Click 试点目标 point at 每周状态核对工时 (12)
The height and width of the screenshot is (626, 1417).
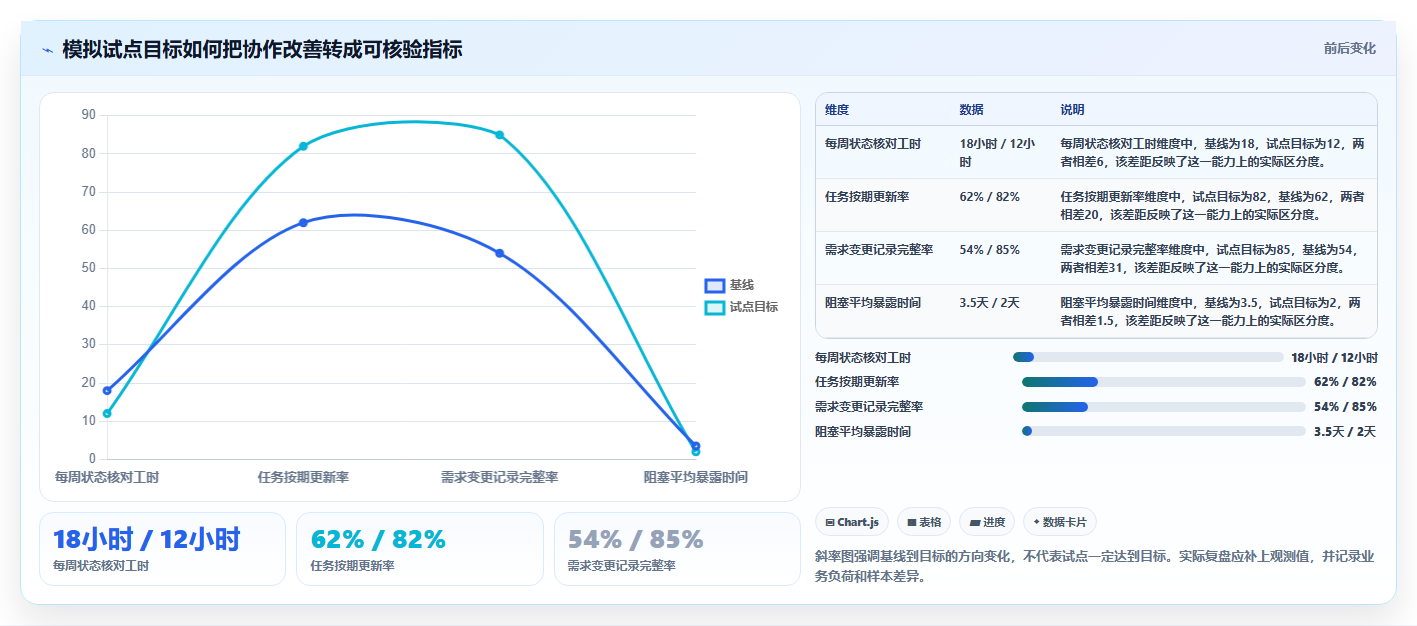click(x=107, y=413)
